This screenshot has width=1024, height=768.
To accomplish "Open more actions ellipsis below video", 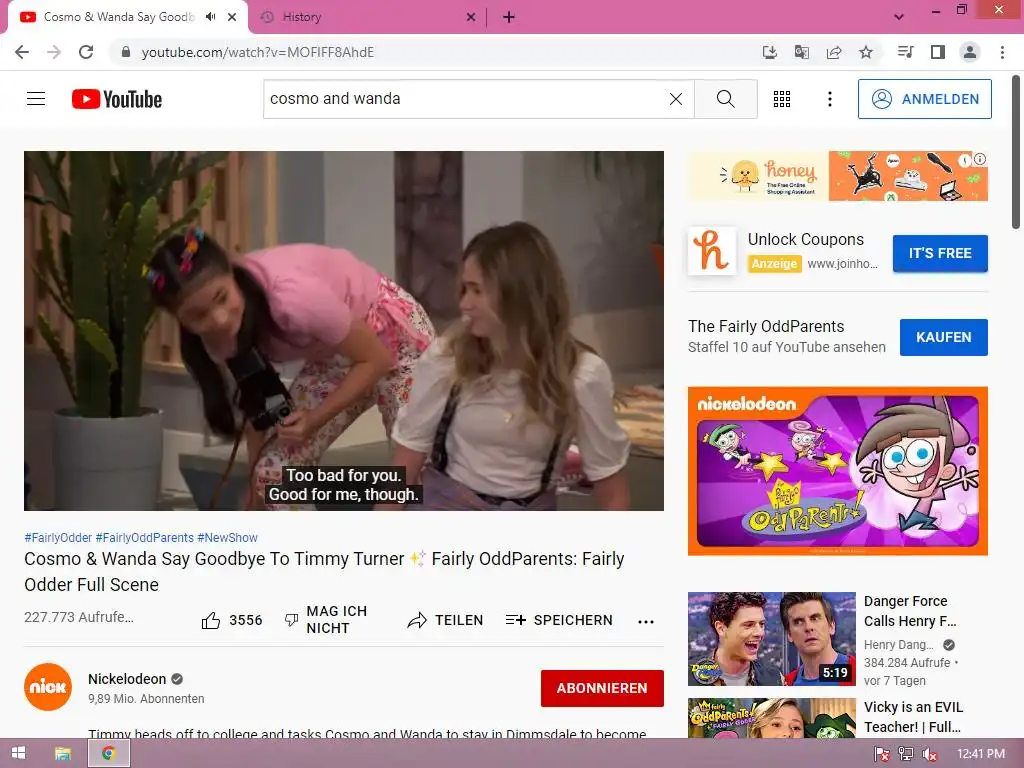I will pyautogui.click(x=646, y=621).
